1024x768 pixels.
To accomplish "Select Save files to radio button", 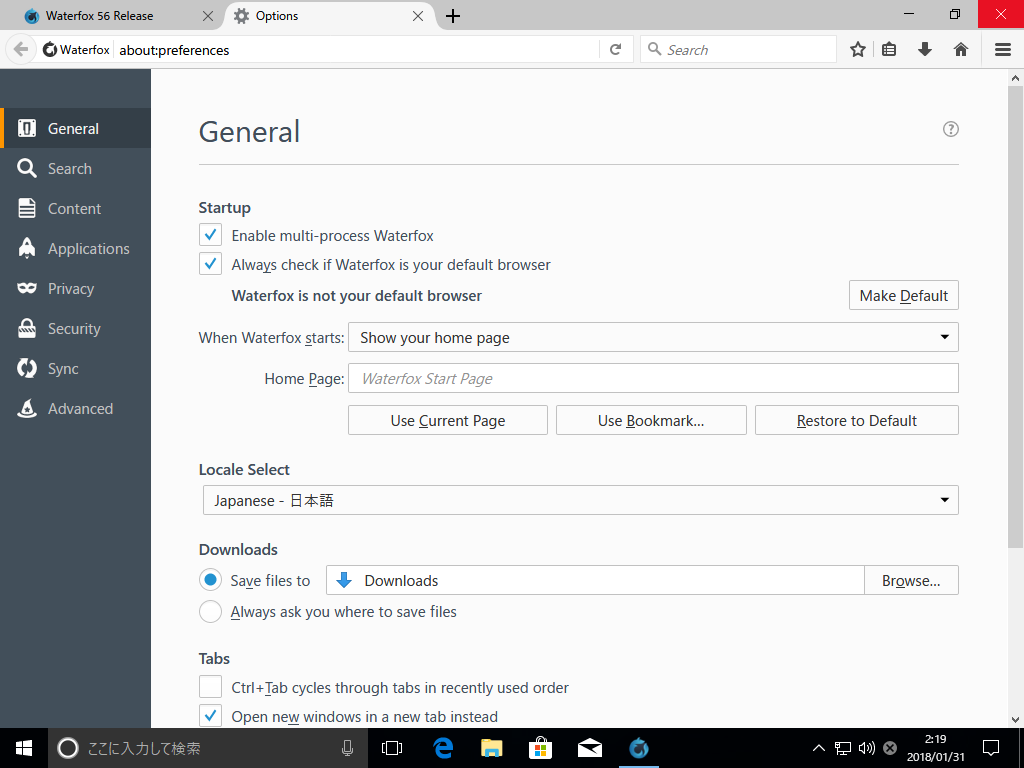I will tap(210, 580).
